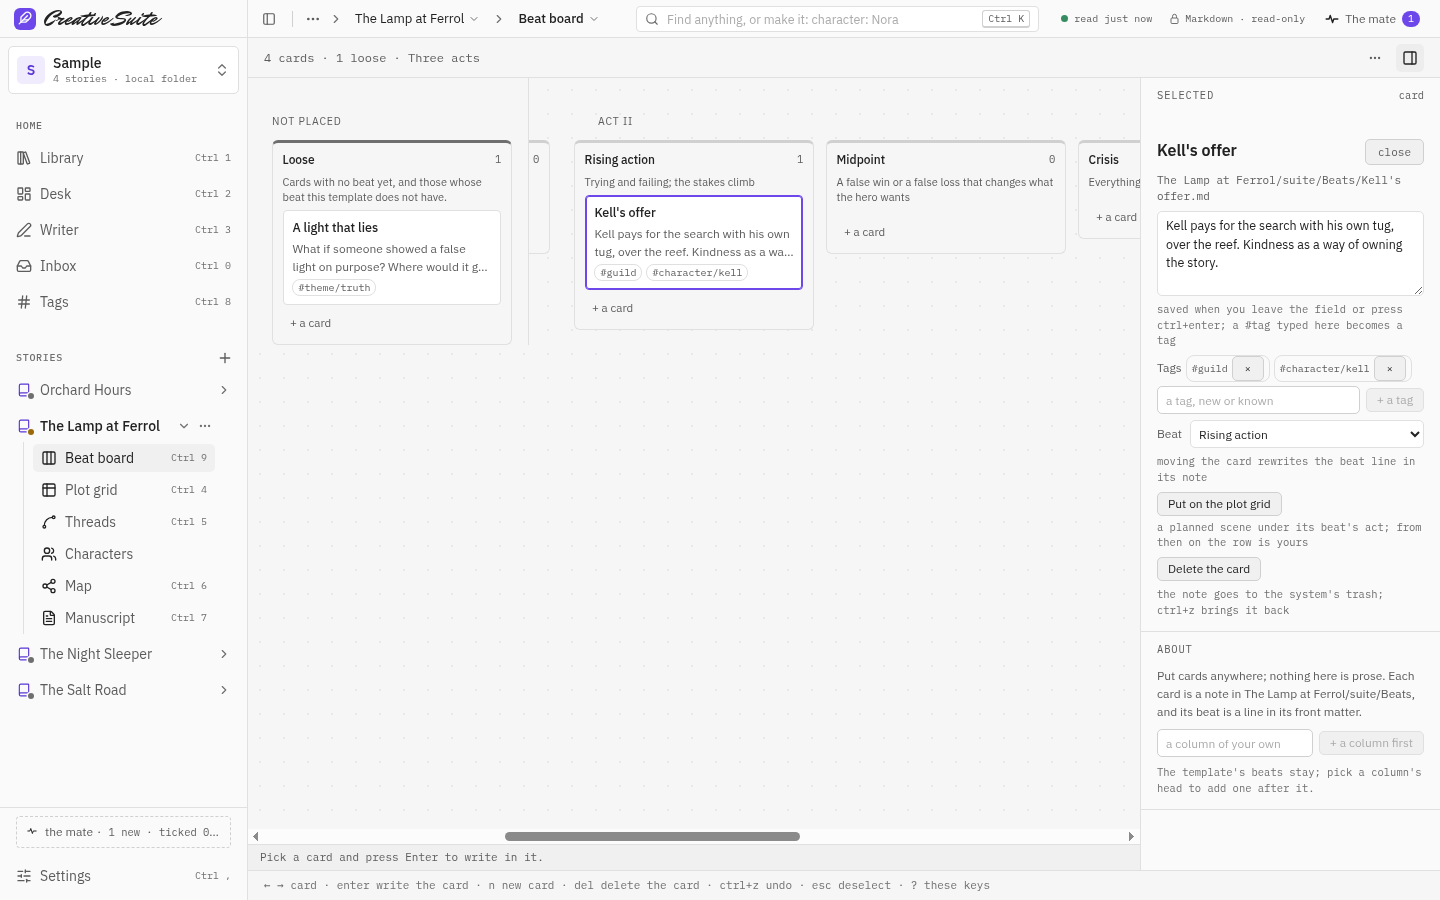Image resolution: width=1440 pixels, height=900 pixels.
Task: Add a card to the Midpoint column
Action: point(865,232)
